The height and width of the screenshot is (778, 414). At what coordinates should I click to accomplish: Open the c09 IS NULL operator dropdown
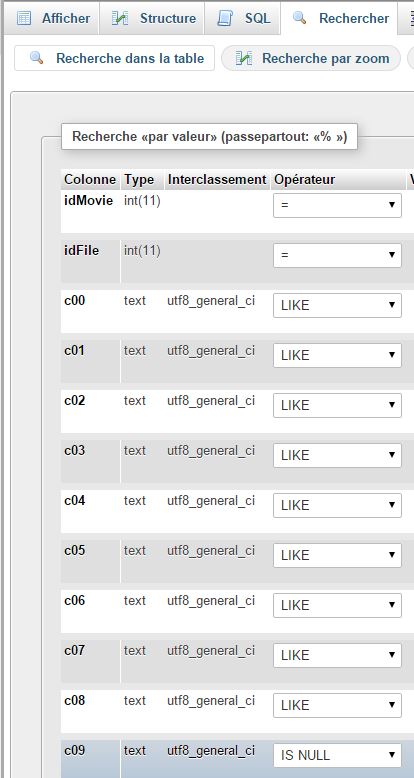338,755
